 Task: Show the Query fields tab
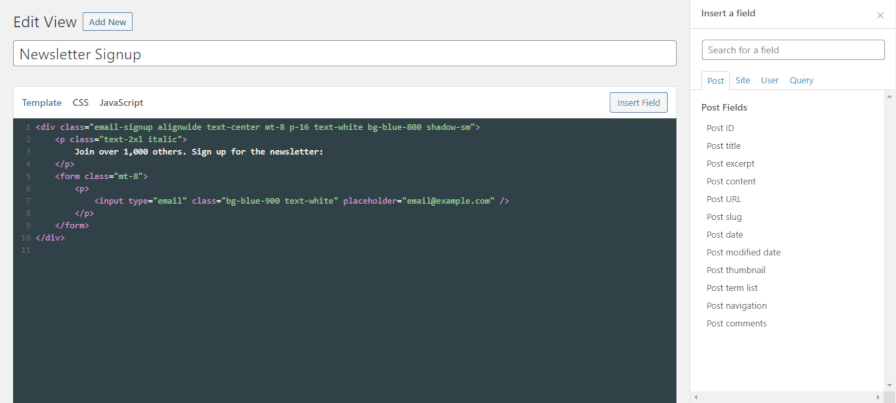pyautogui.click(x=801, y=80)
